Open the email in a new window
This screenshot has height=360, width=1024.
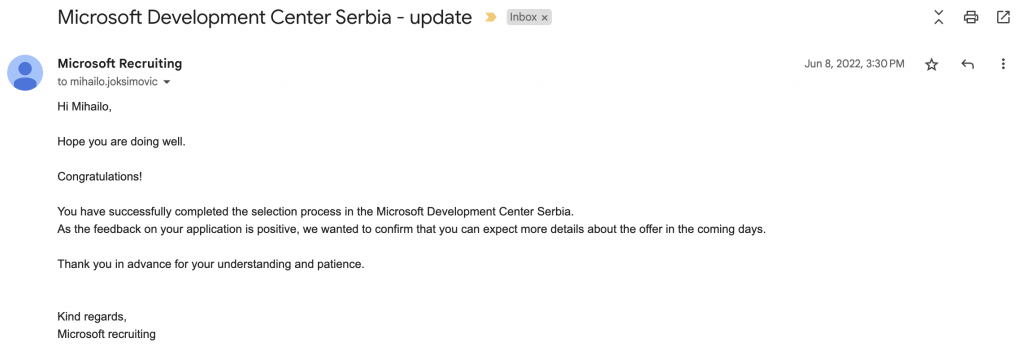pyautogui.click(x=1003, y=18)
